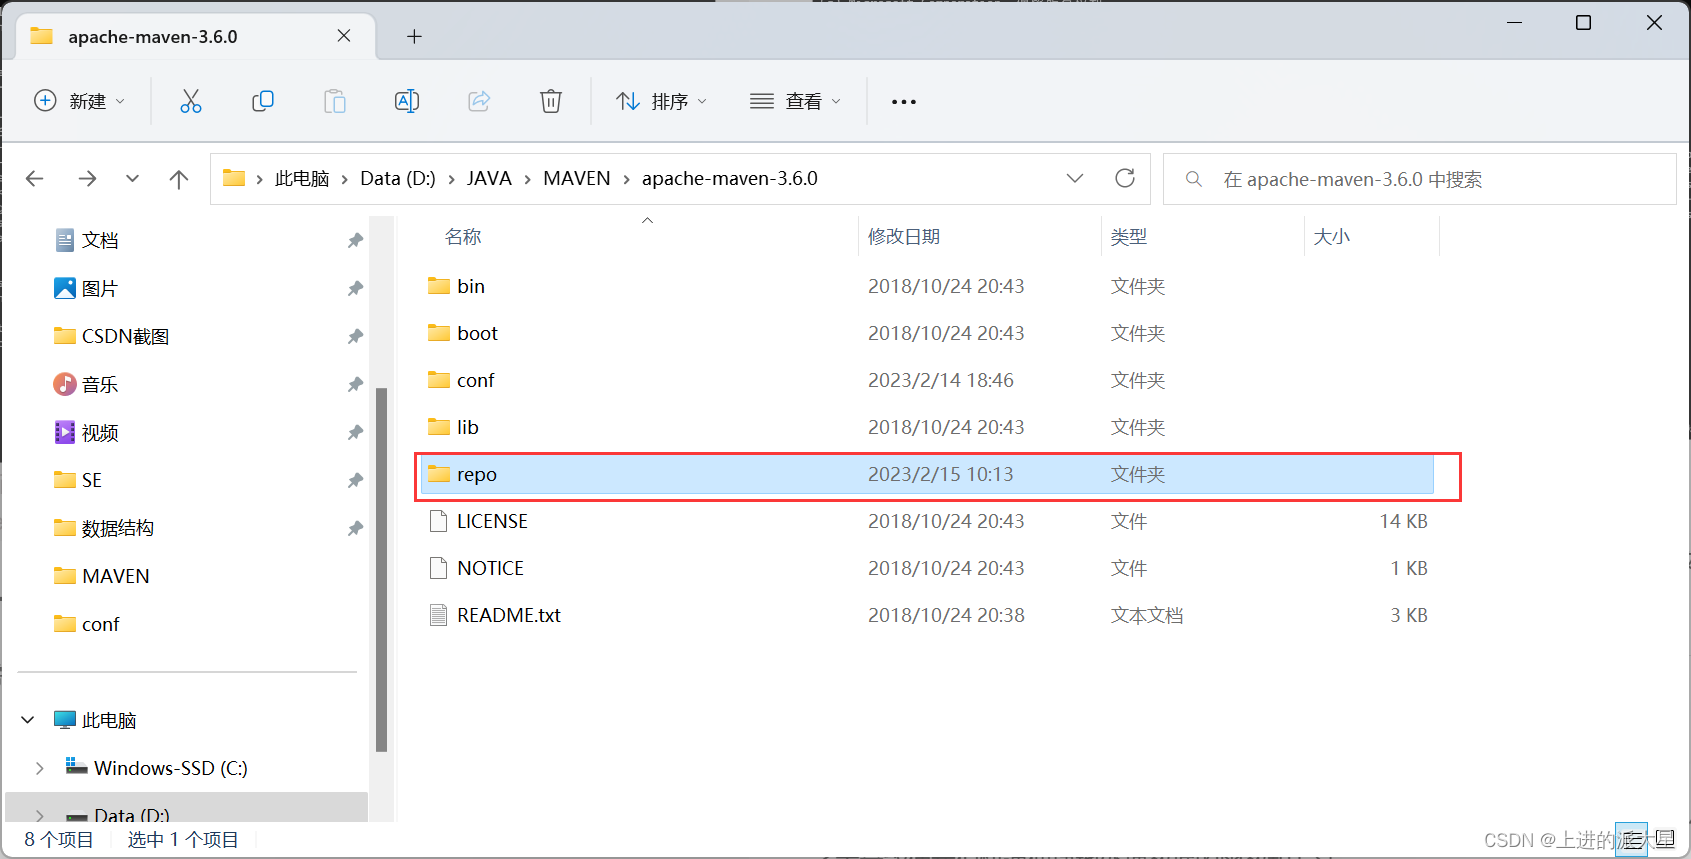1691x859 pixels.
Task: Select the repo folder row
Action: [927, 474]
